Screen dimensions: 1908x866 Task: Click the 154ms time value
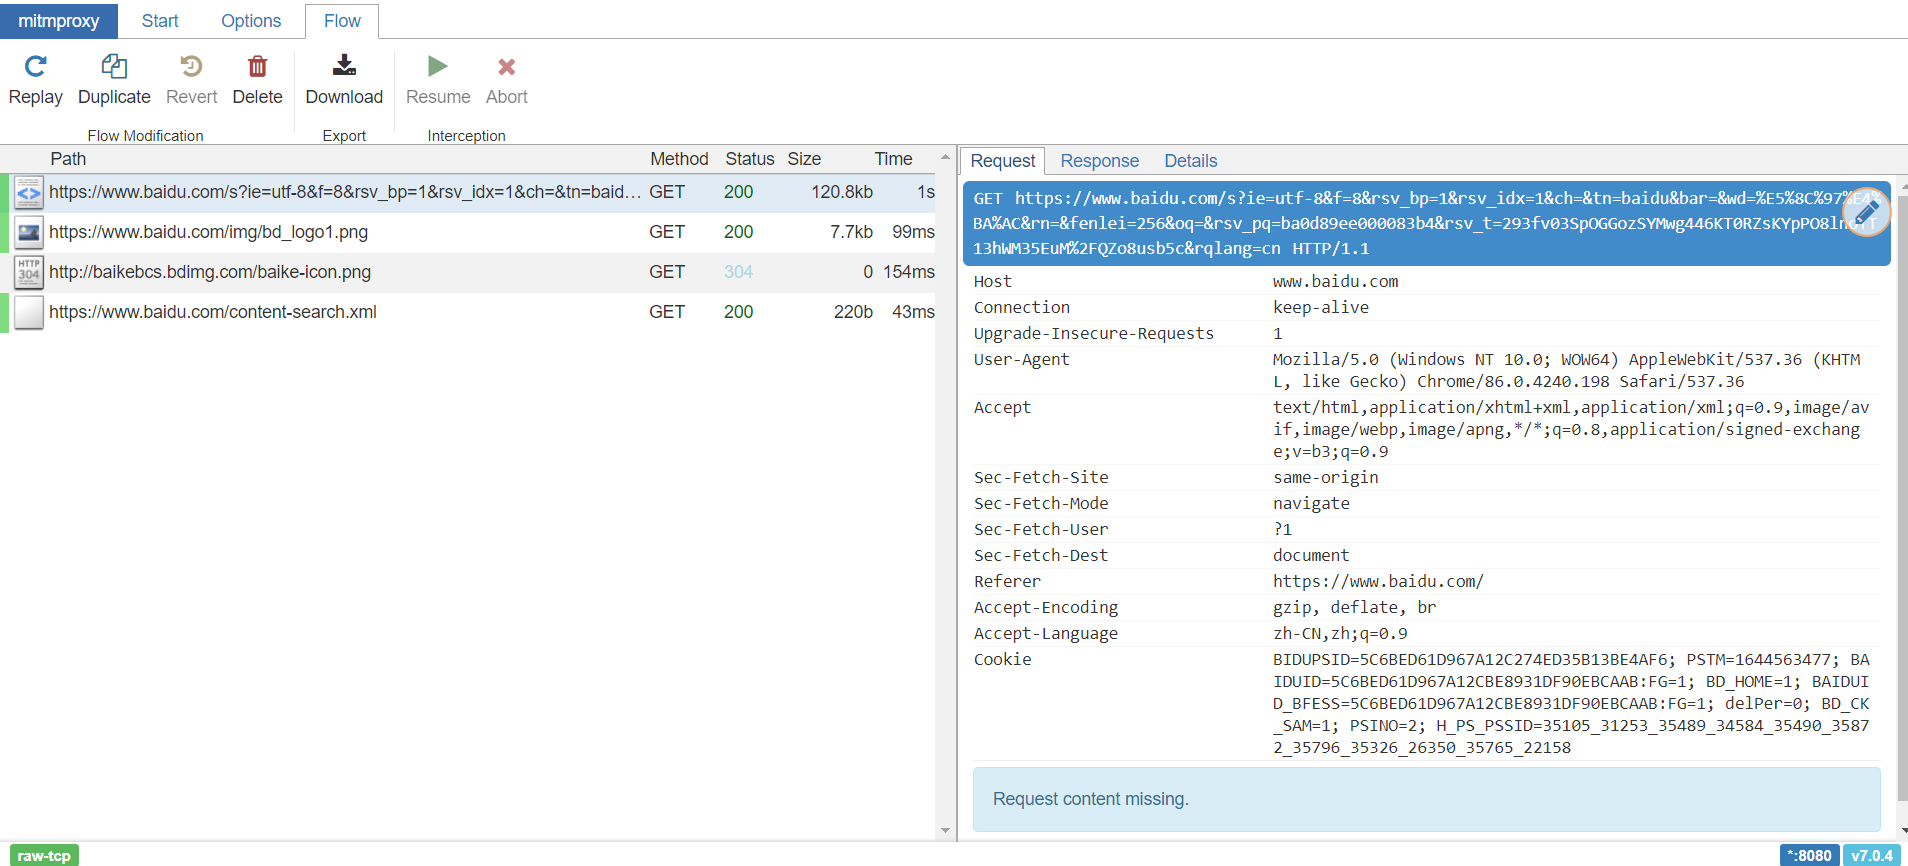coord(909,272)
